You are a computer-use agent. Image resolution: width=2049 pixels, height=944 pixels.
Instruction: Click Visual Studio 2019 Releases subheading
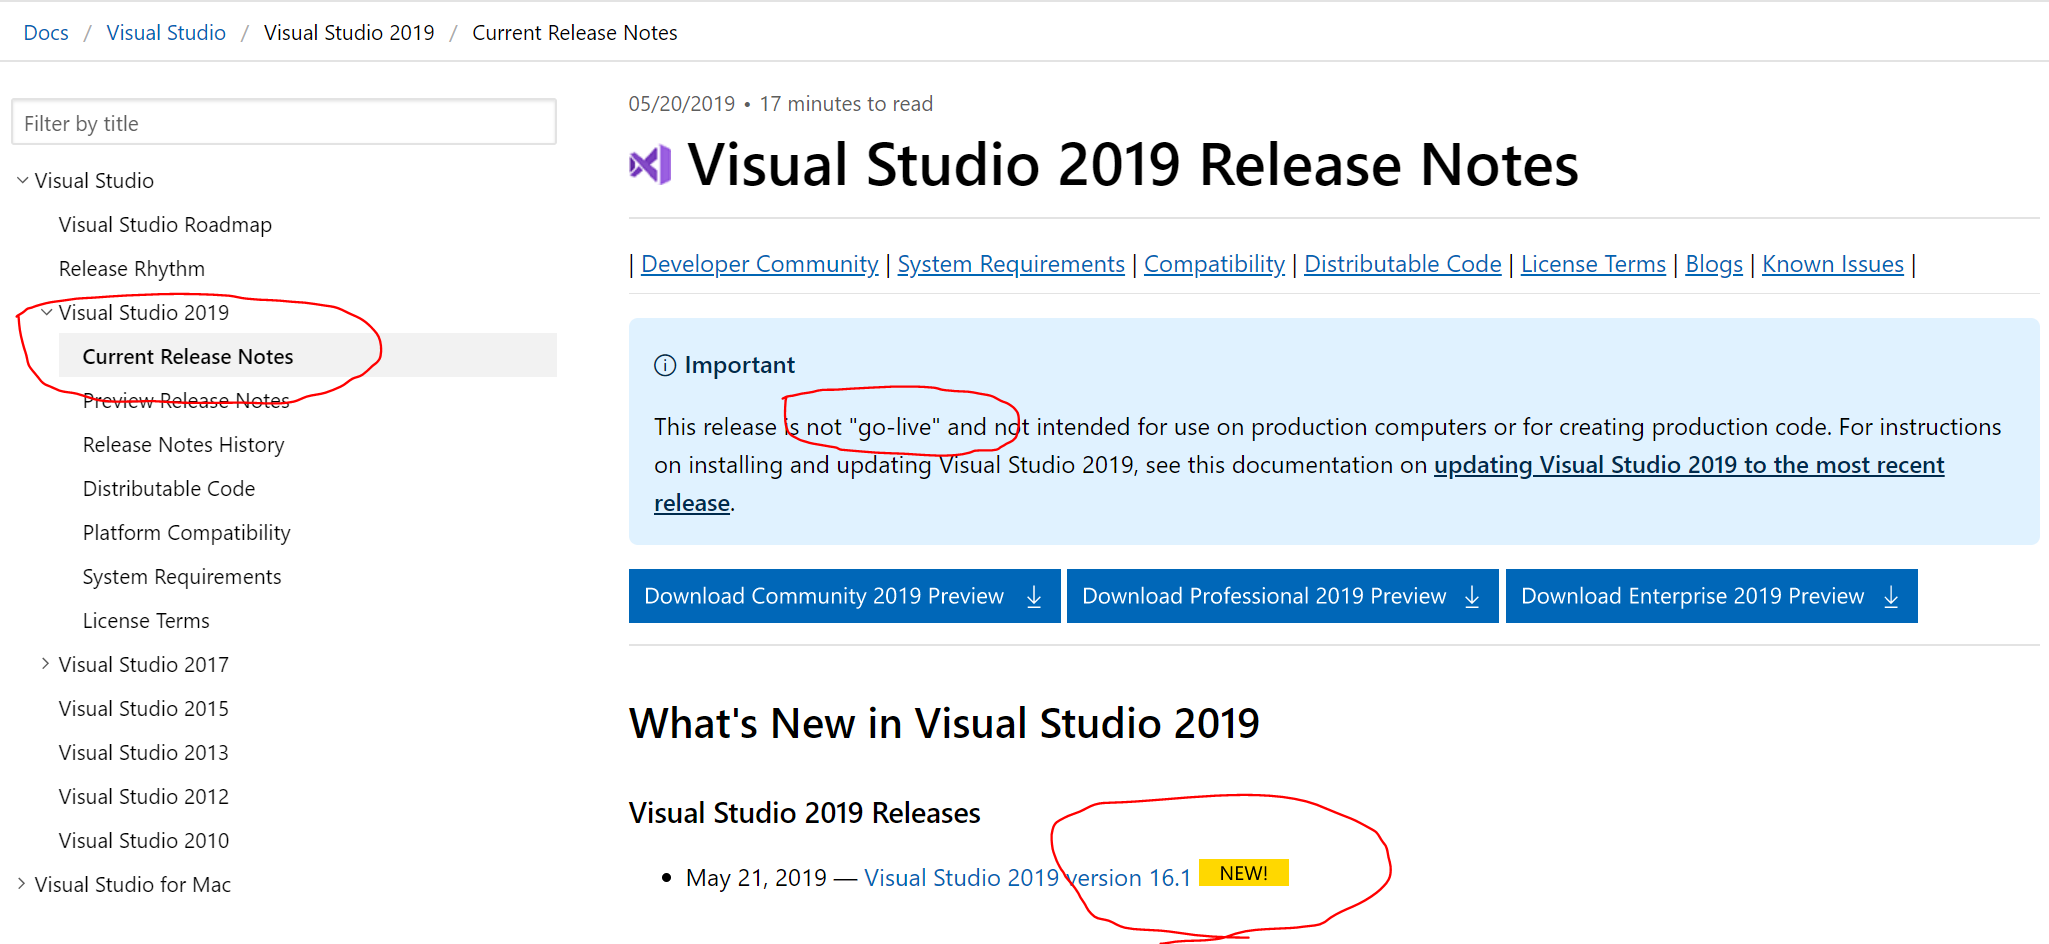[805, 812]
